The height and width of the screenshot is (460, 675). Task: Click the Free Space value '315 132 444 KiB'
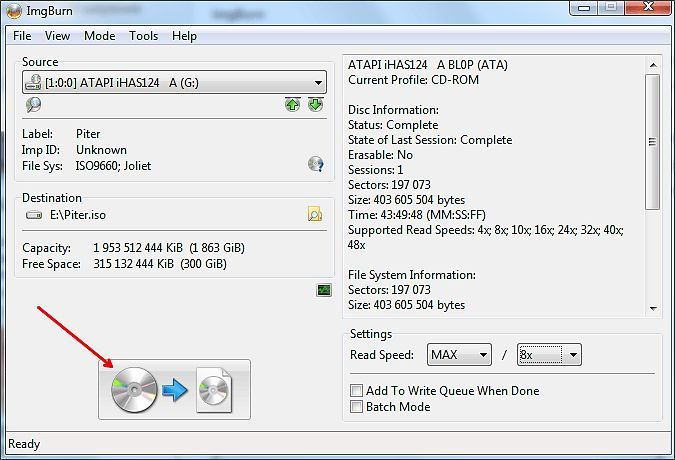(133, 264)
